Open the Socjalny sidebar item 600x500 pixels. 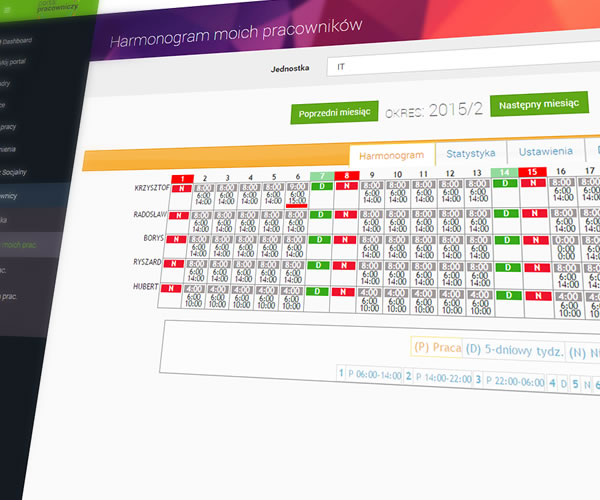tap(13, 172)
